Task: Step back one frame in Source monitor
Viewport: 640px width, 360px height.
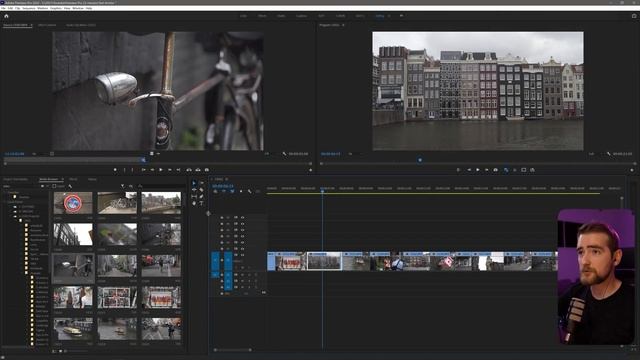Action: pos(152,170)
